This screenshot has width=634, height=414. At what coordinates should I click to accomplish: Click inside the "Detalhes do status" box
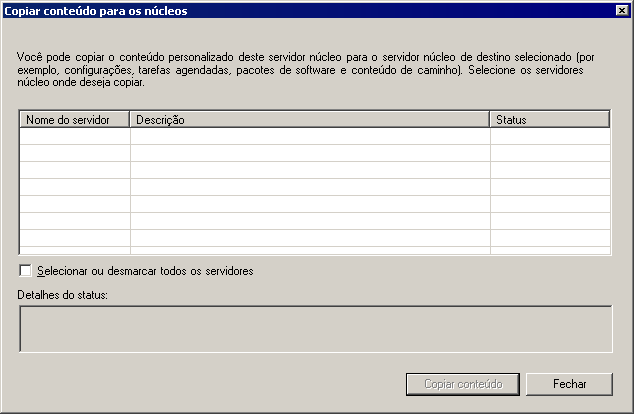316,329
